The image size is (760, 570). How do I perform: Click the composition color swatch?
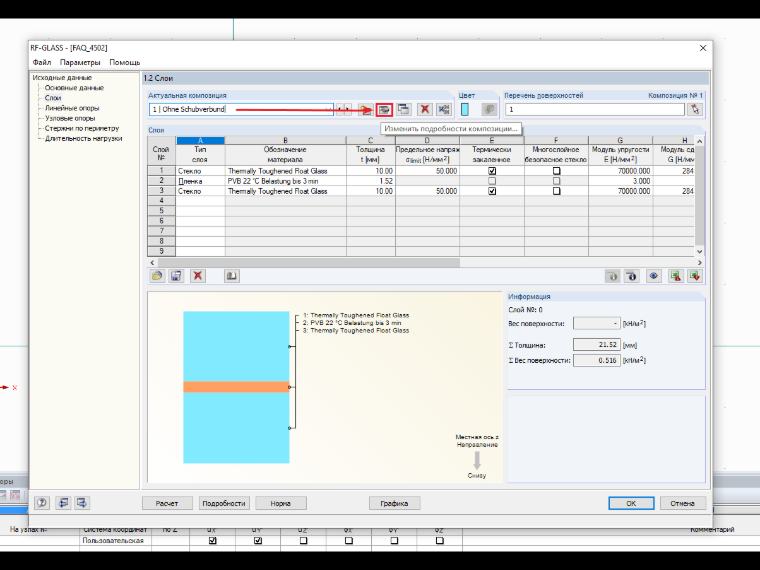click(x=464, y=110)
